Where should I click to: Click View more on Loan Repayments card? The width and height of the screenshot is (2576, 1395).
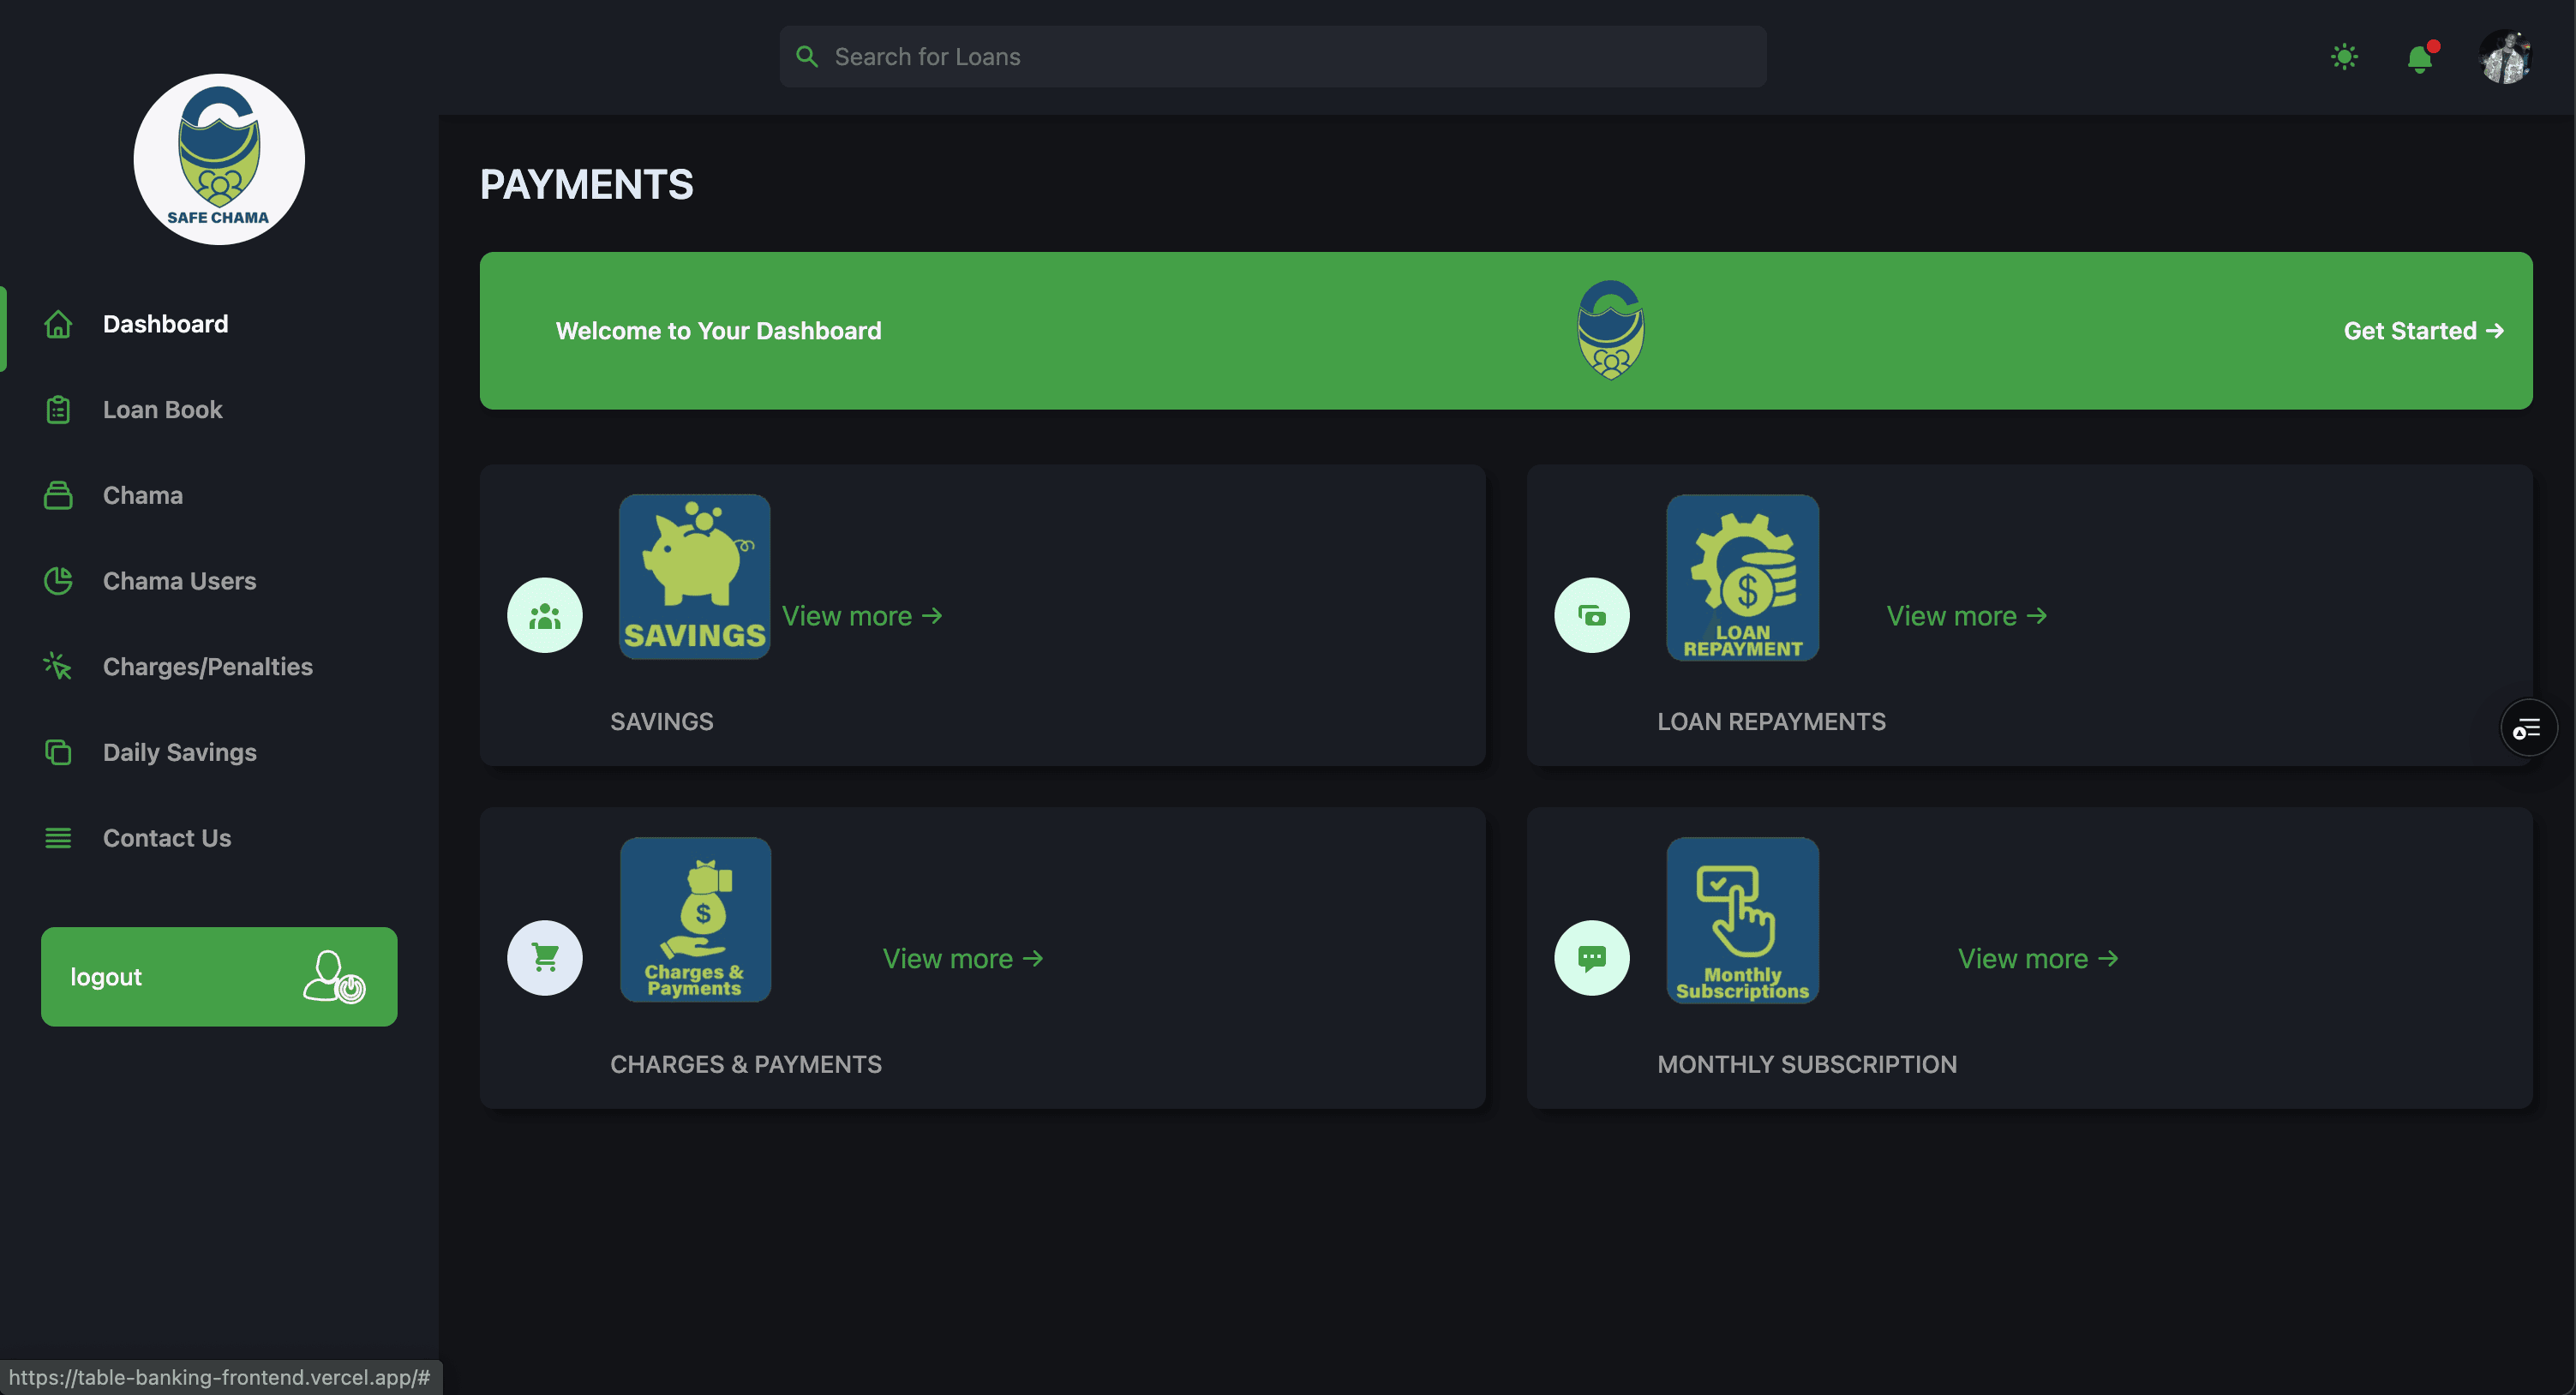click(x=1965, y=616)
